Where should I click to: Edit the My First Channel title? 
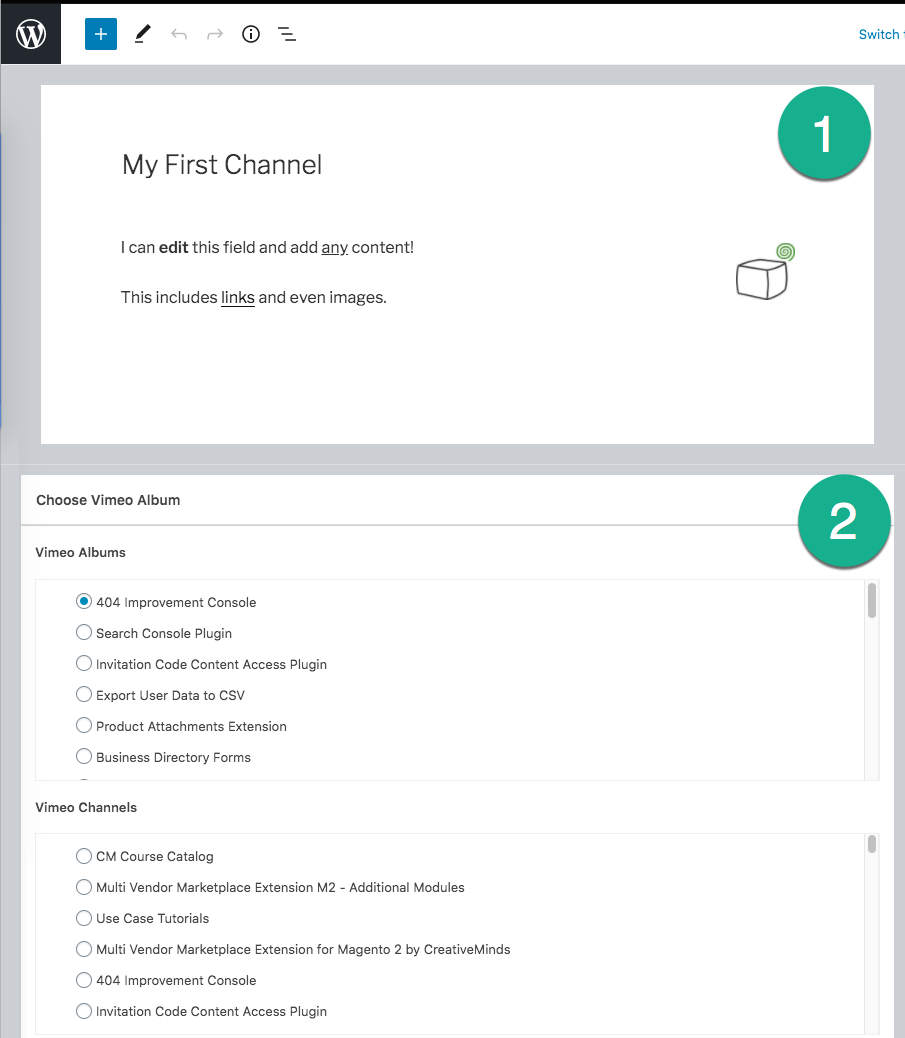pos(222,165)
